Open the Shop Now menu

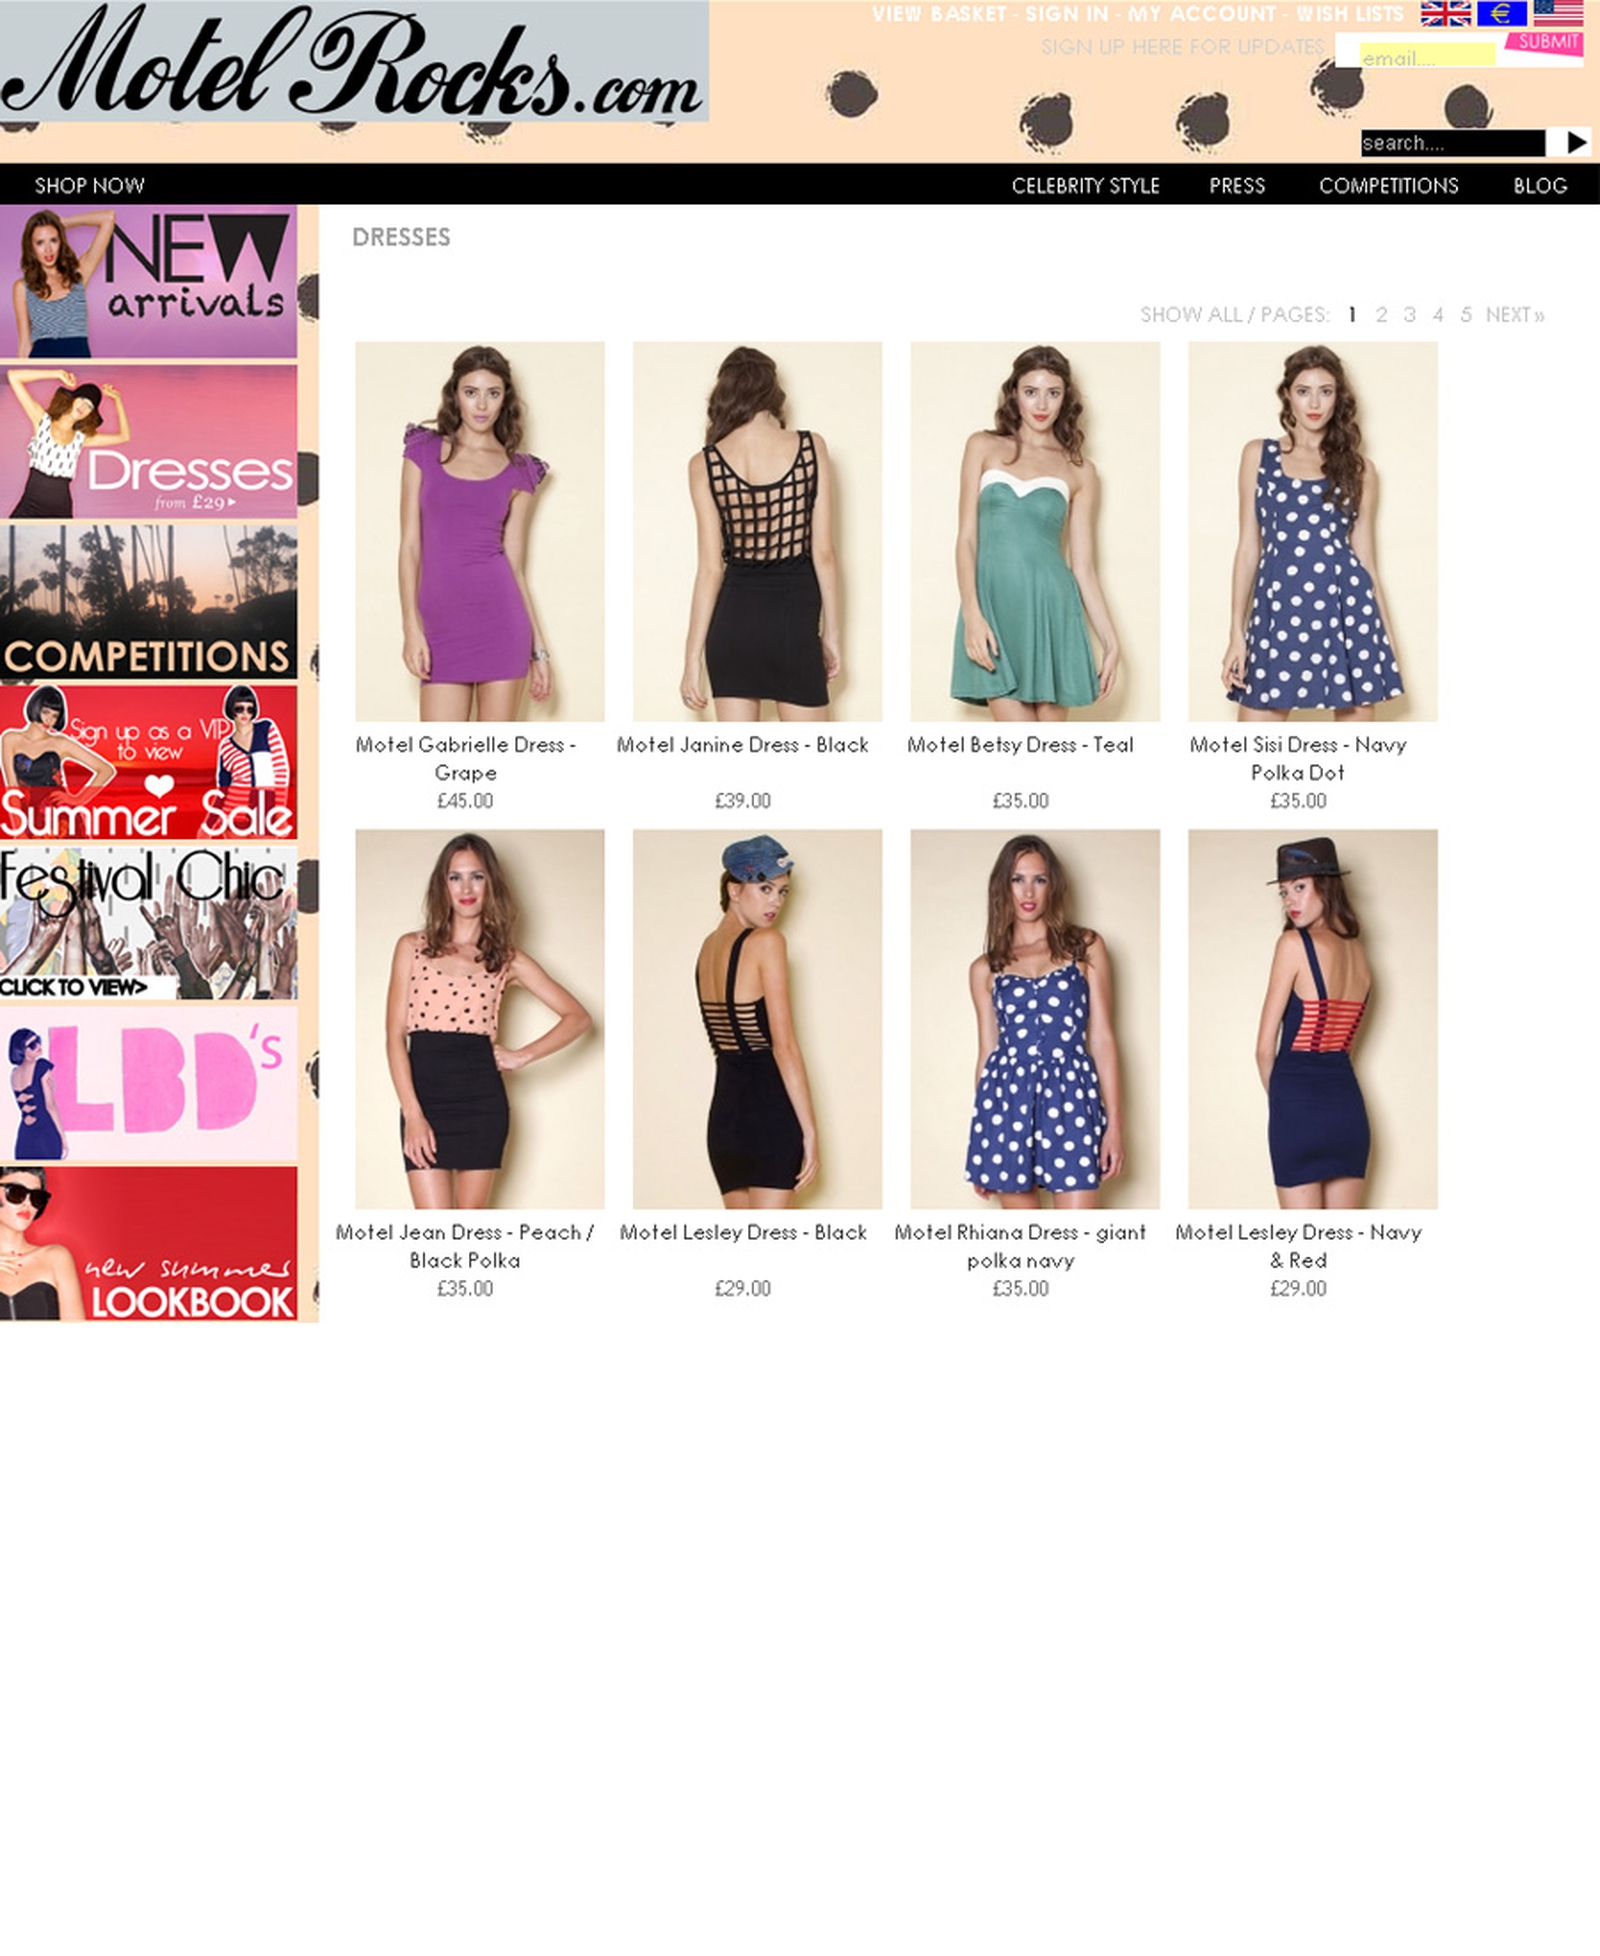(x=90, y=185)
